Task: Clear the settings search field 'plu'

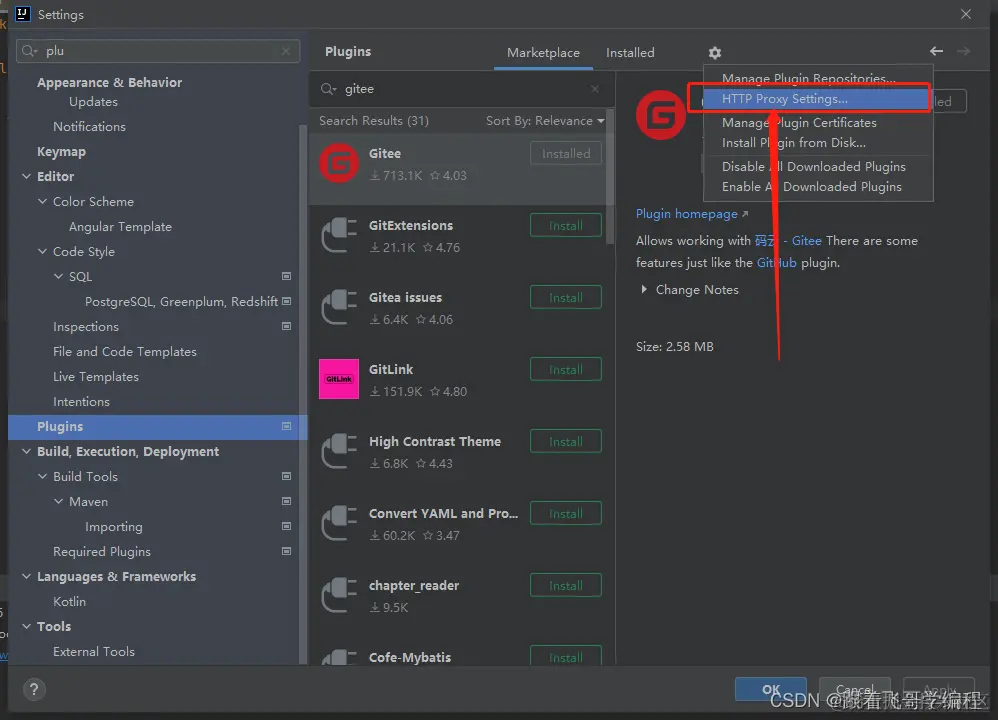Action: [x=286, y=51]
